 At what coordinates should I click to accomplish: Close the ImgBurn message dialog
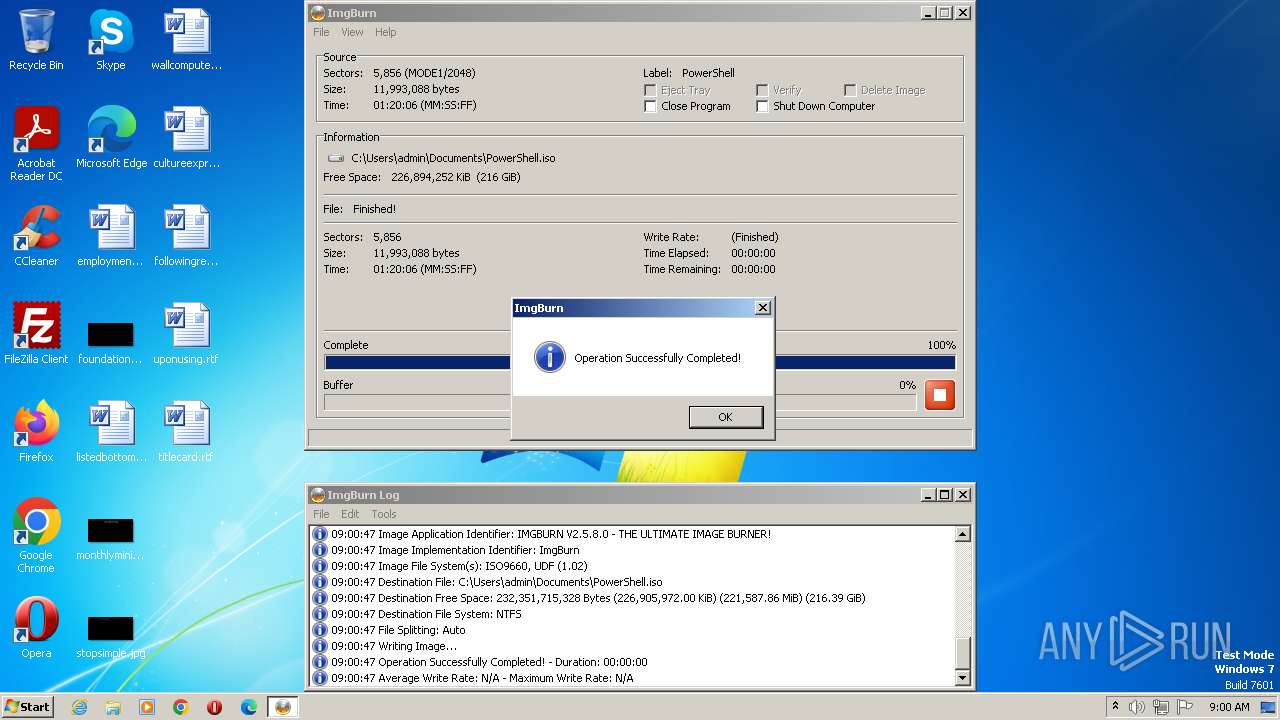click(763, 308)
